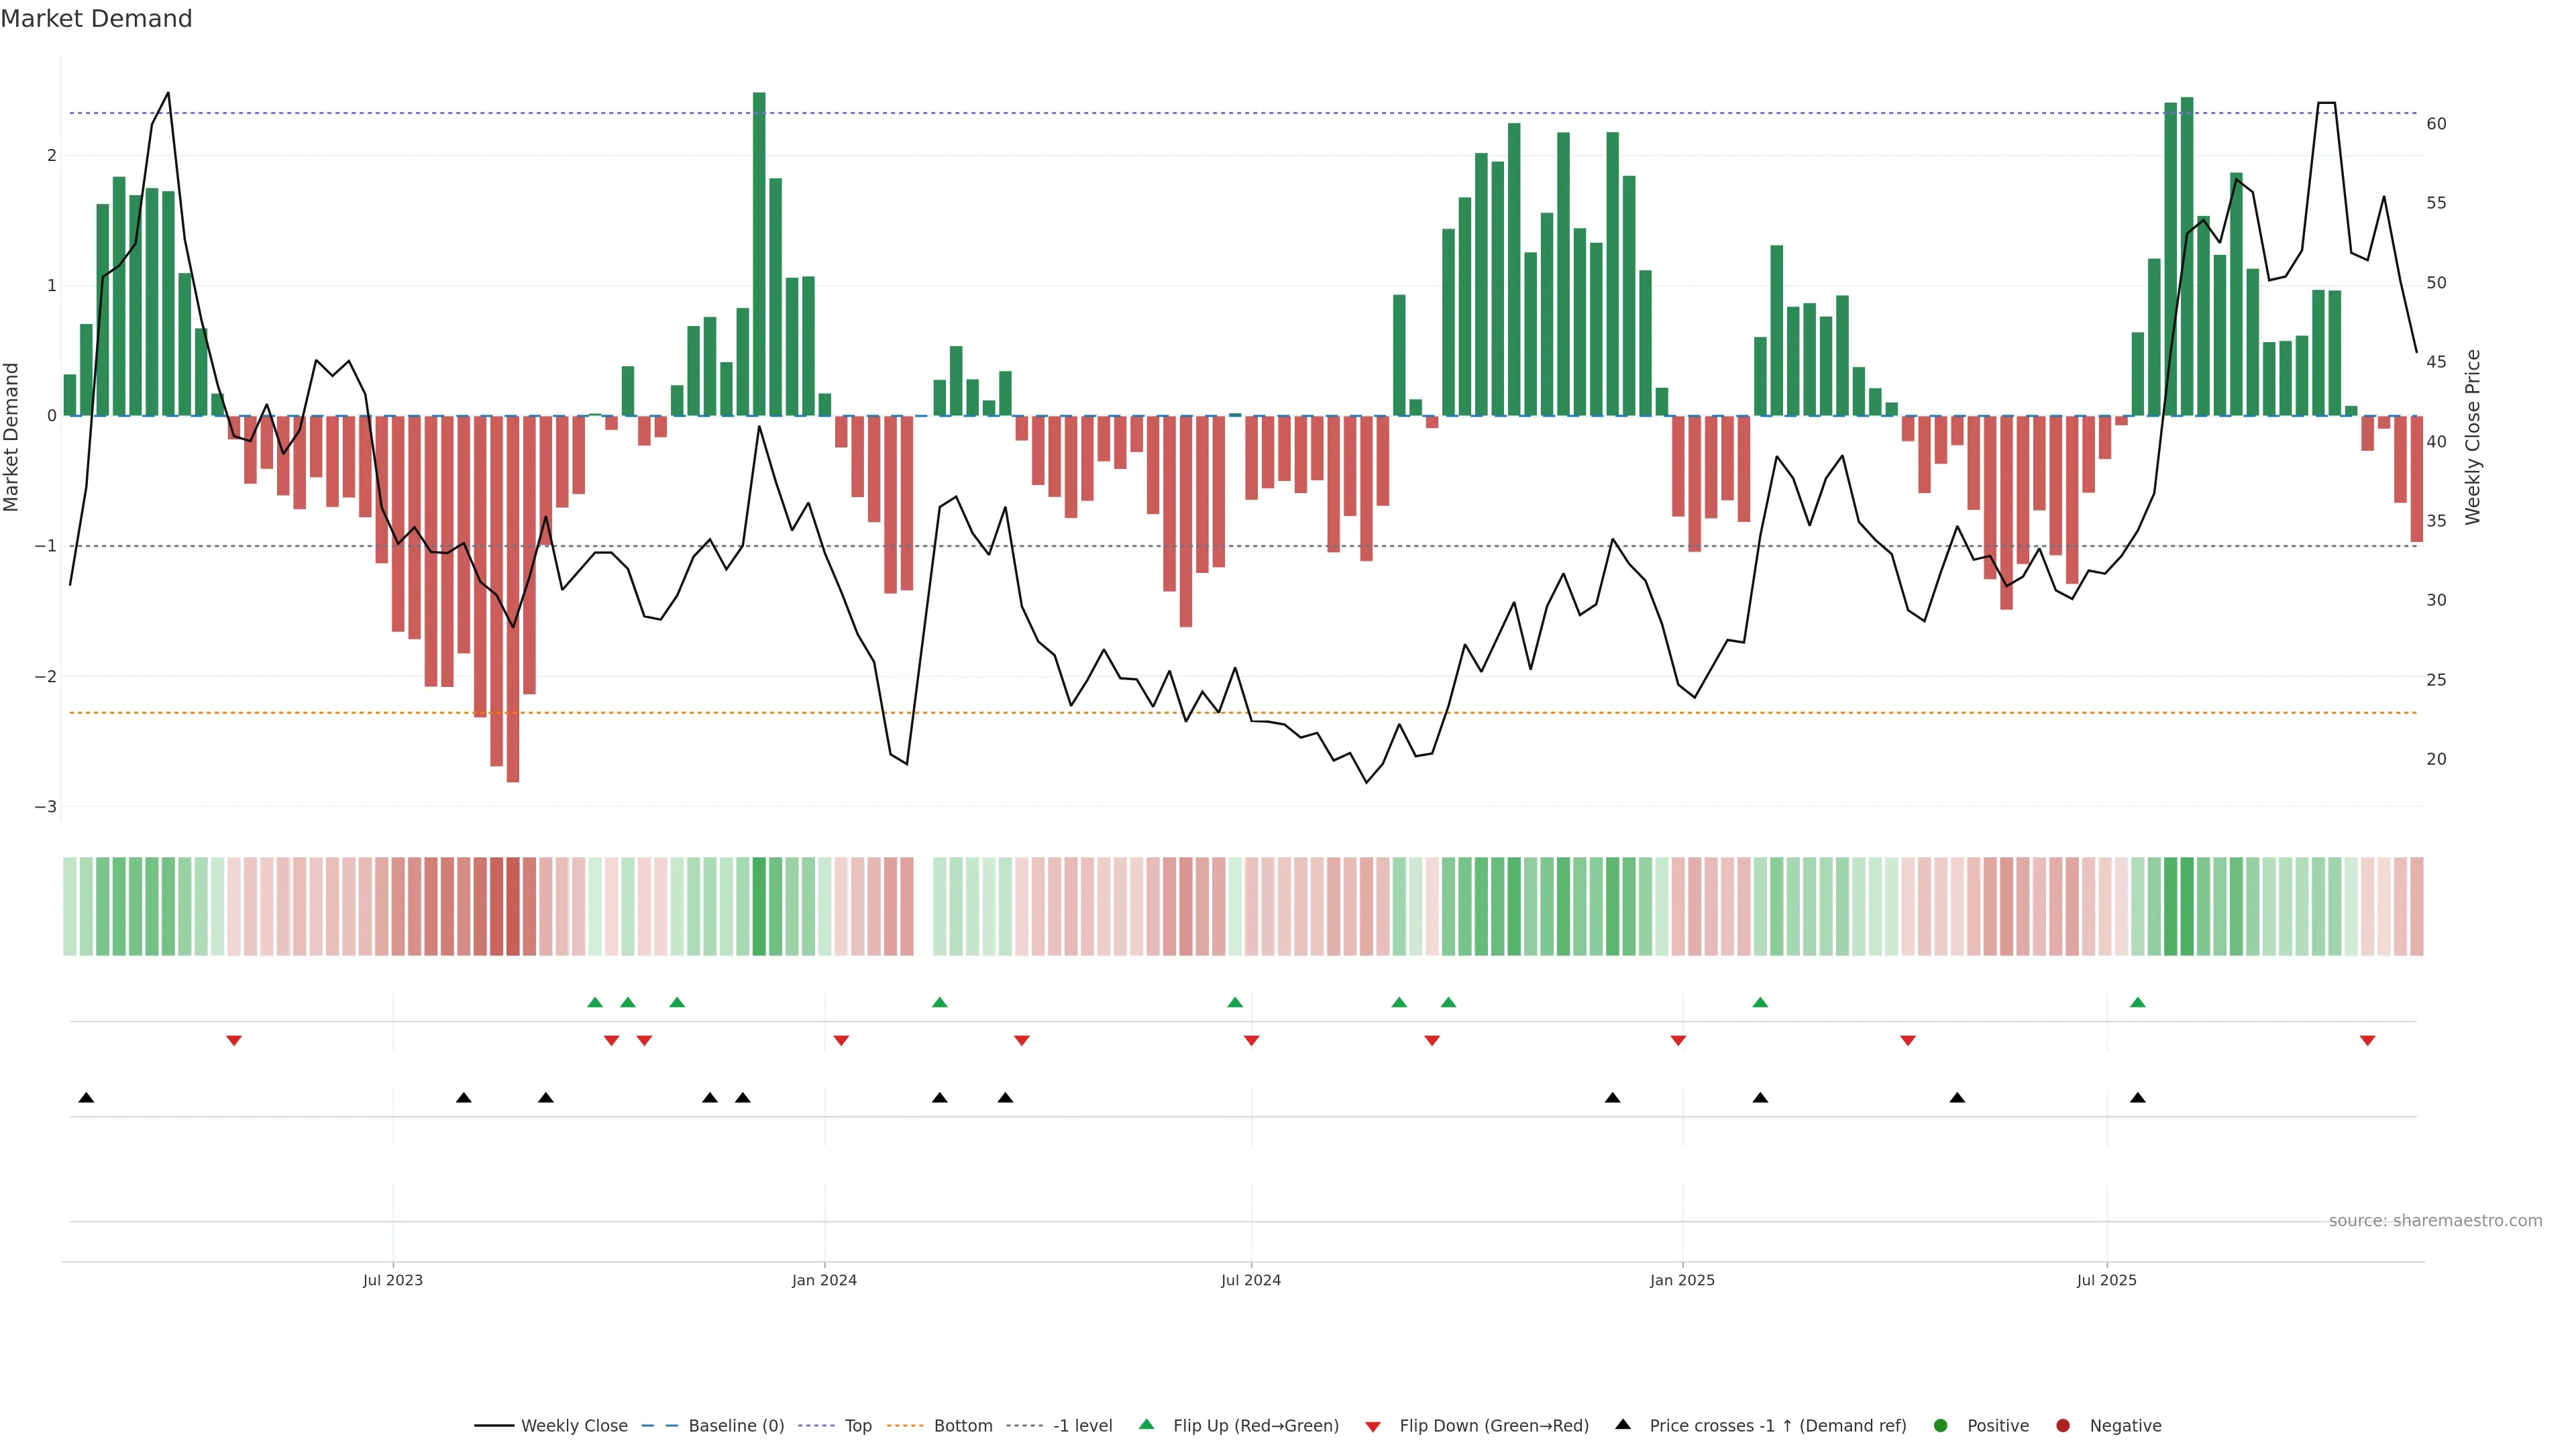Click the Weekly Close Price axis title

click(x=2473, y=437)
